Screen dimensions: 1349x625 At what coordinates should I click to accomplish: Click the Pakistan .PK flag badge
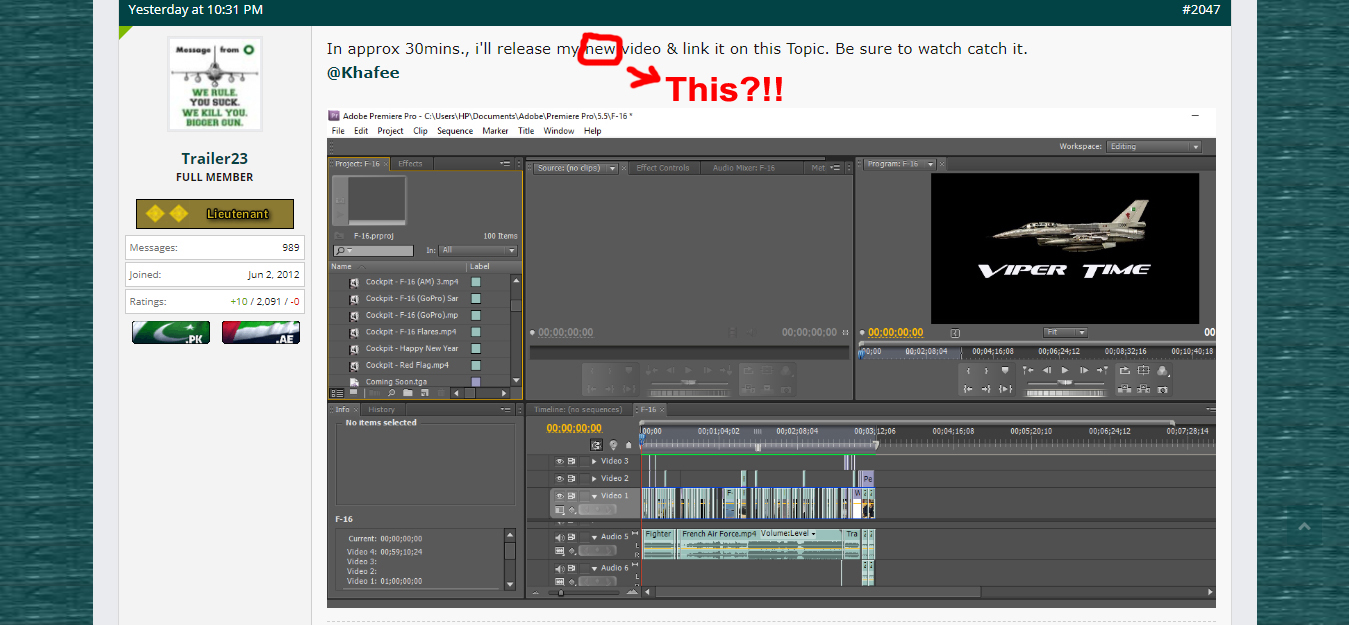pos(171,332)
